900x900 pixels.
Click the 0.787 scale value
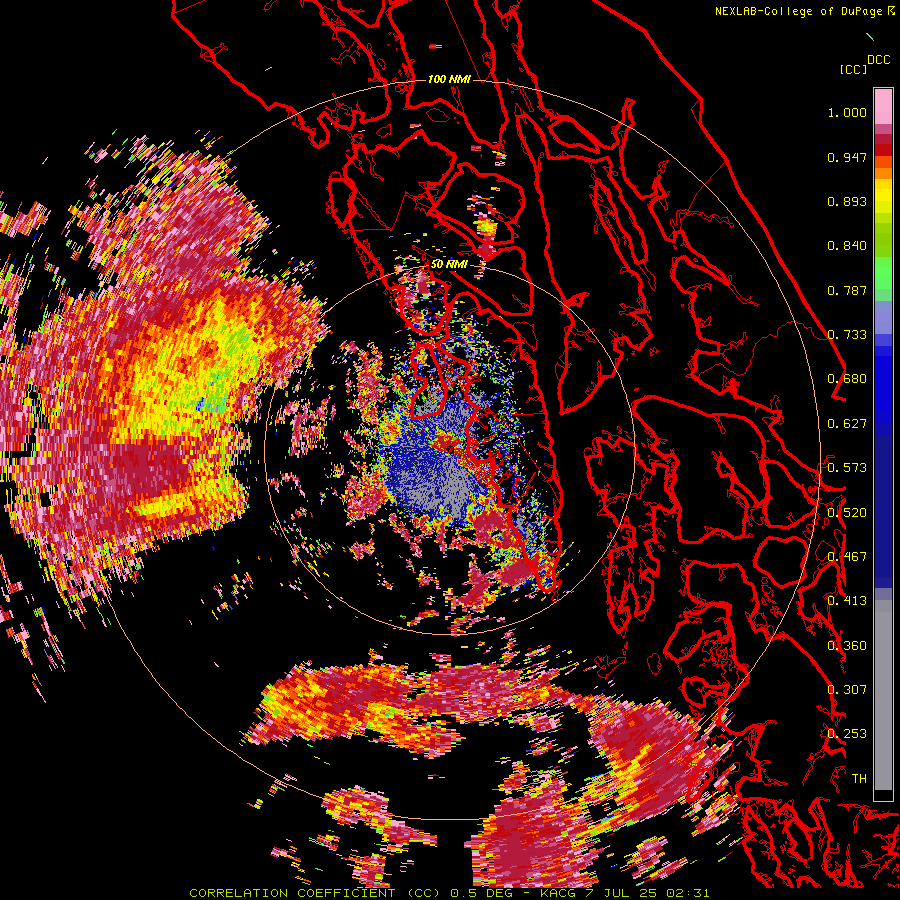point(847,290)
